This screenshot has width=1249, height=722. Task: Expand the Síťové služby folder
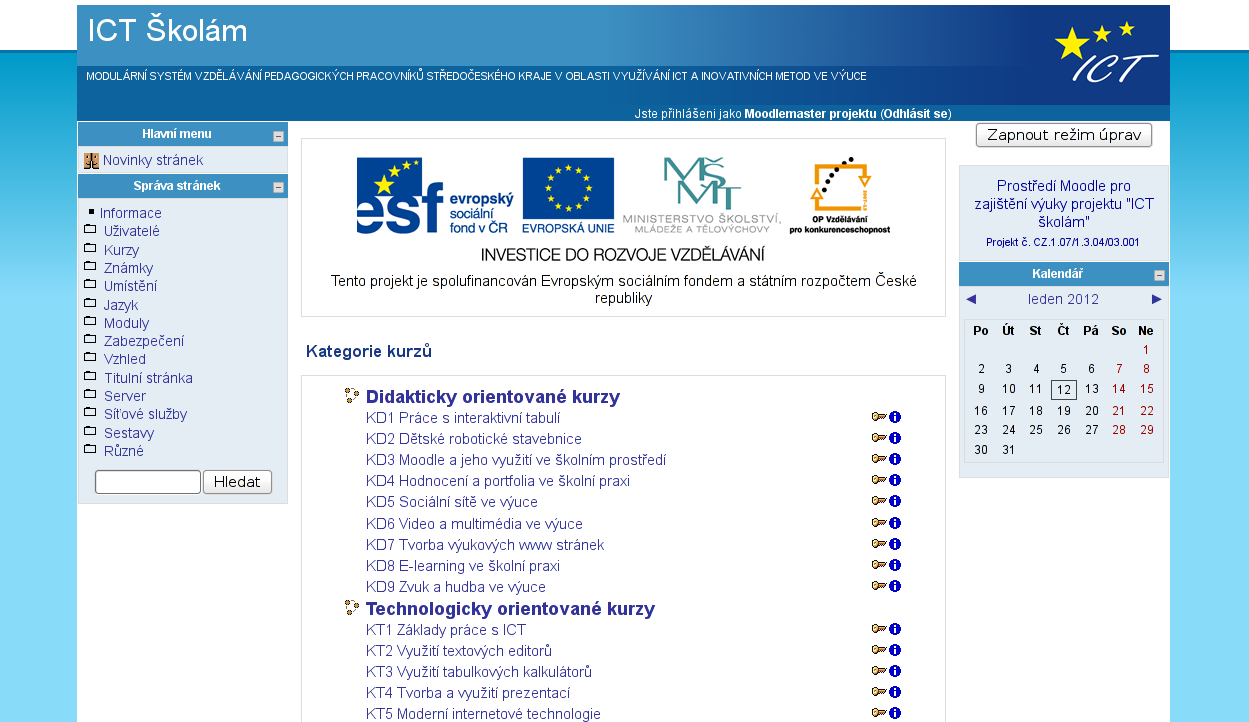tap(90, 413)
